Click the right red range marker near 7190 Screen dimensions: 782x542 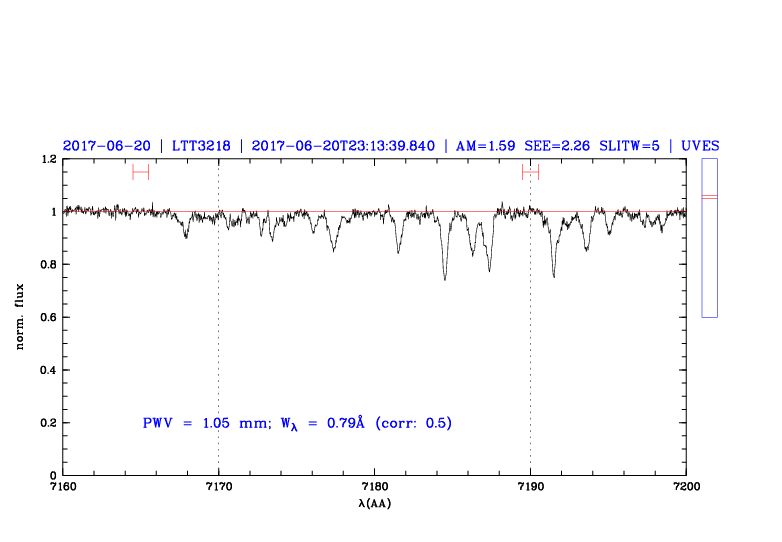pyautogui.click(x=530, y=172)
